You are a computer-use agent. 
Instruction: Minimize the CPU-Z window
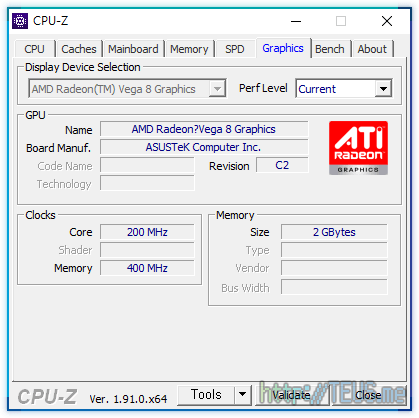(x=296, y=21)
